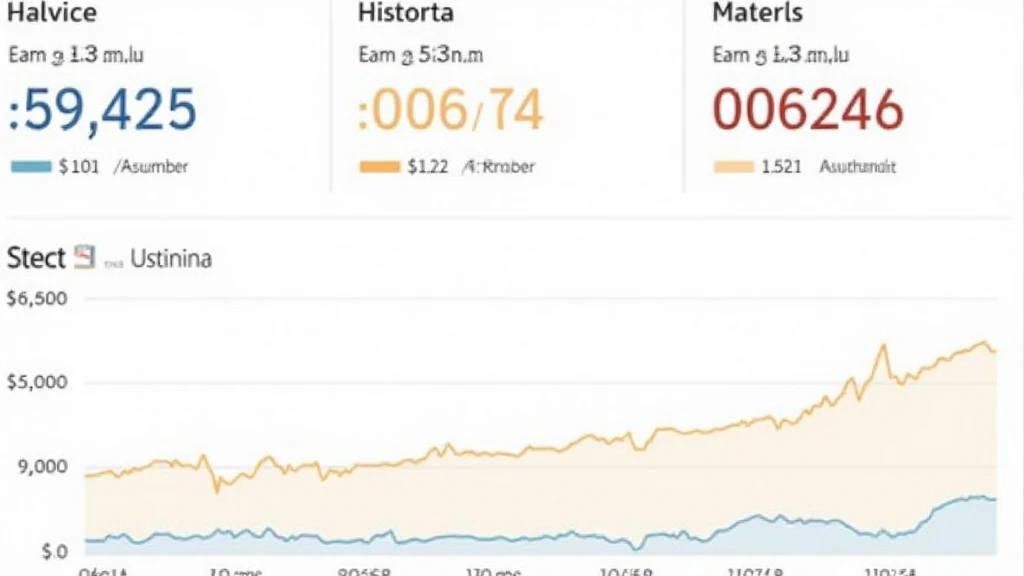Image resolution: width=1024 pixels, height=576 pixels.
Task: Select the Ustinina chart label
Action: (171, 259)
